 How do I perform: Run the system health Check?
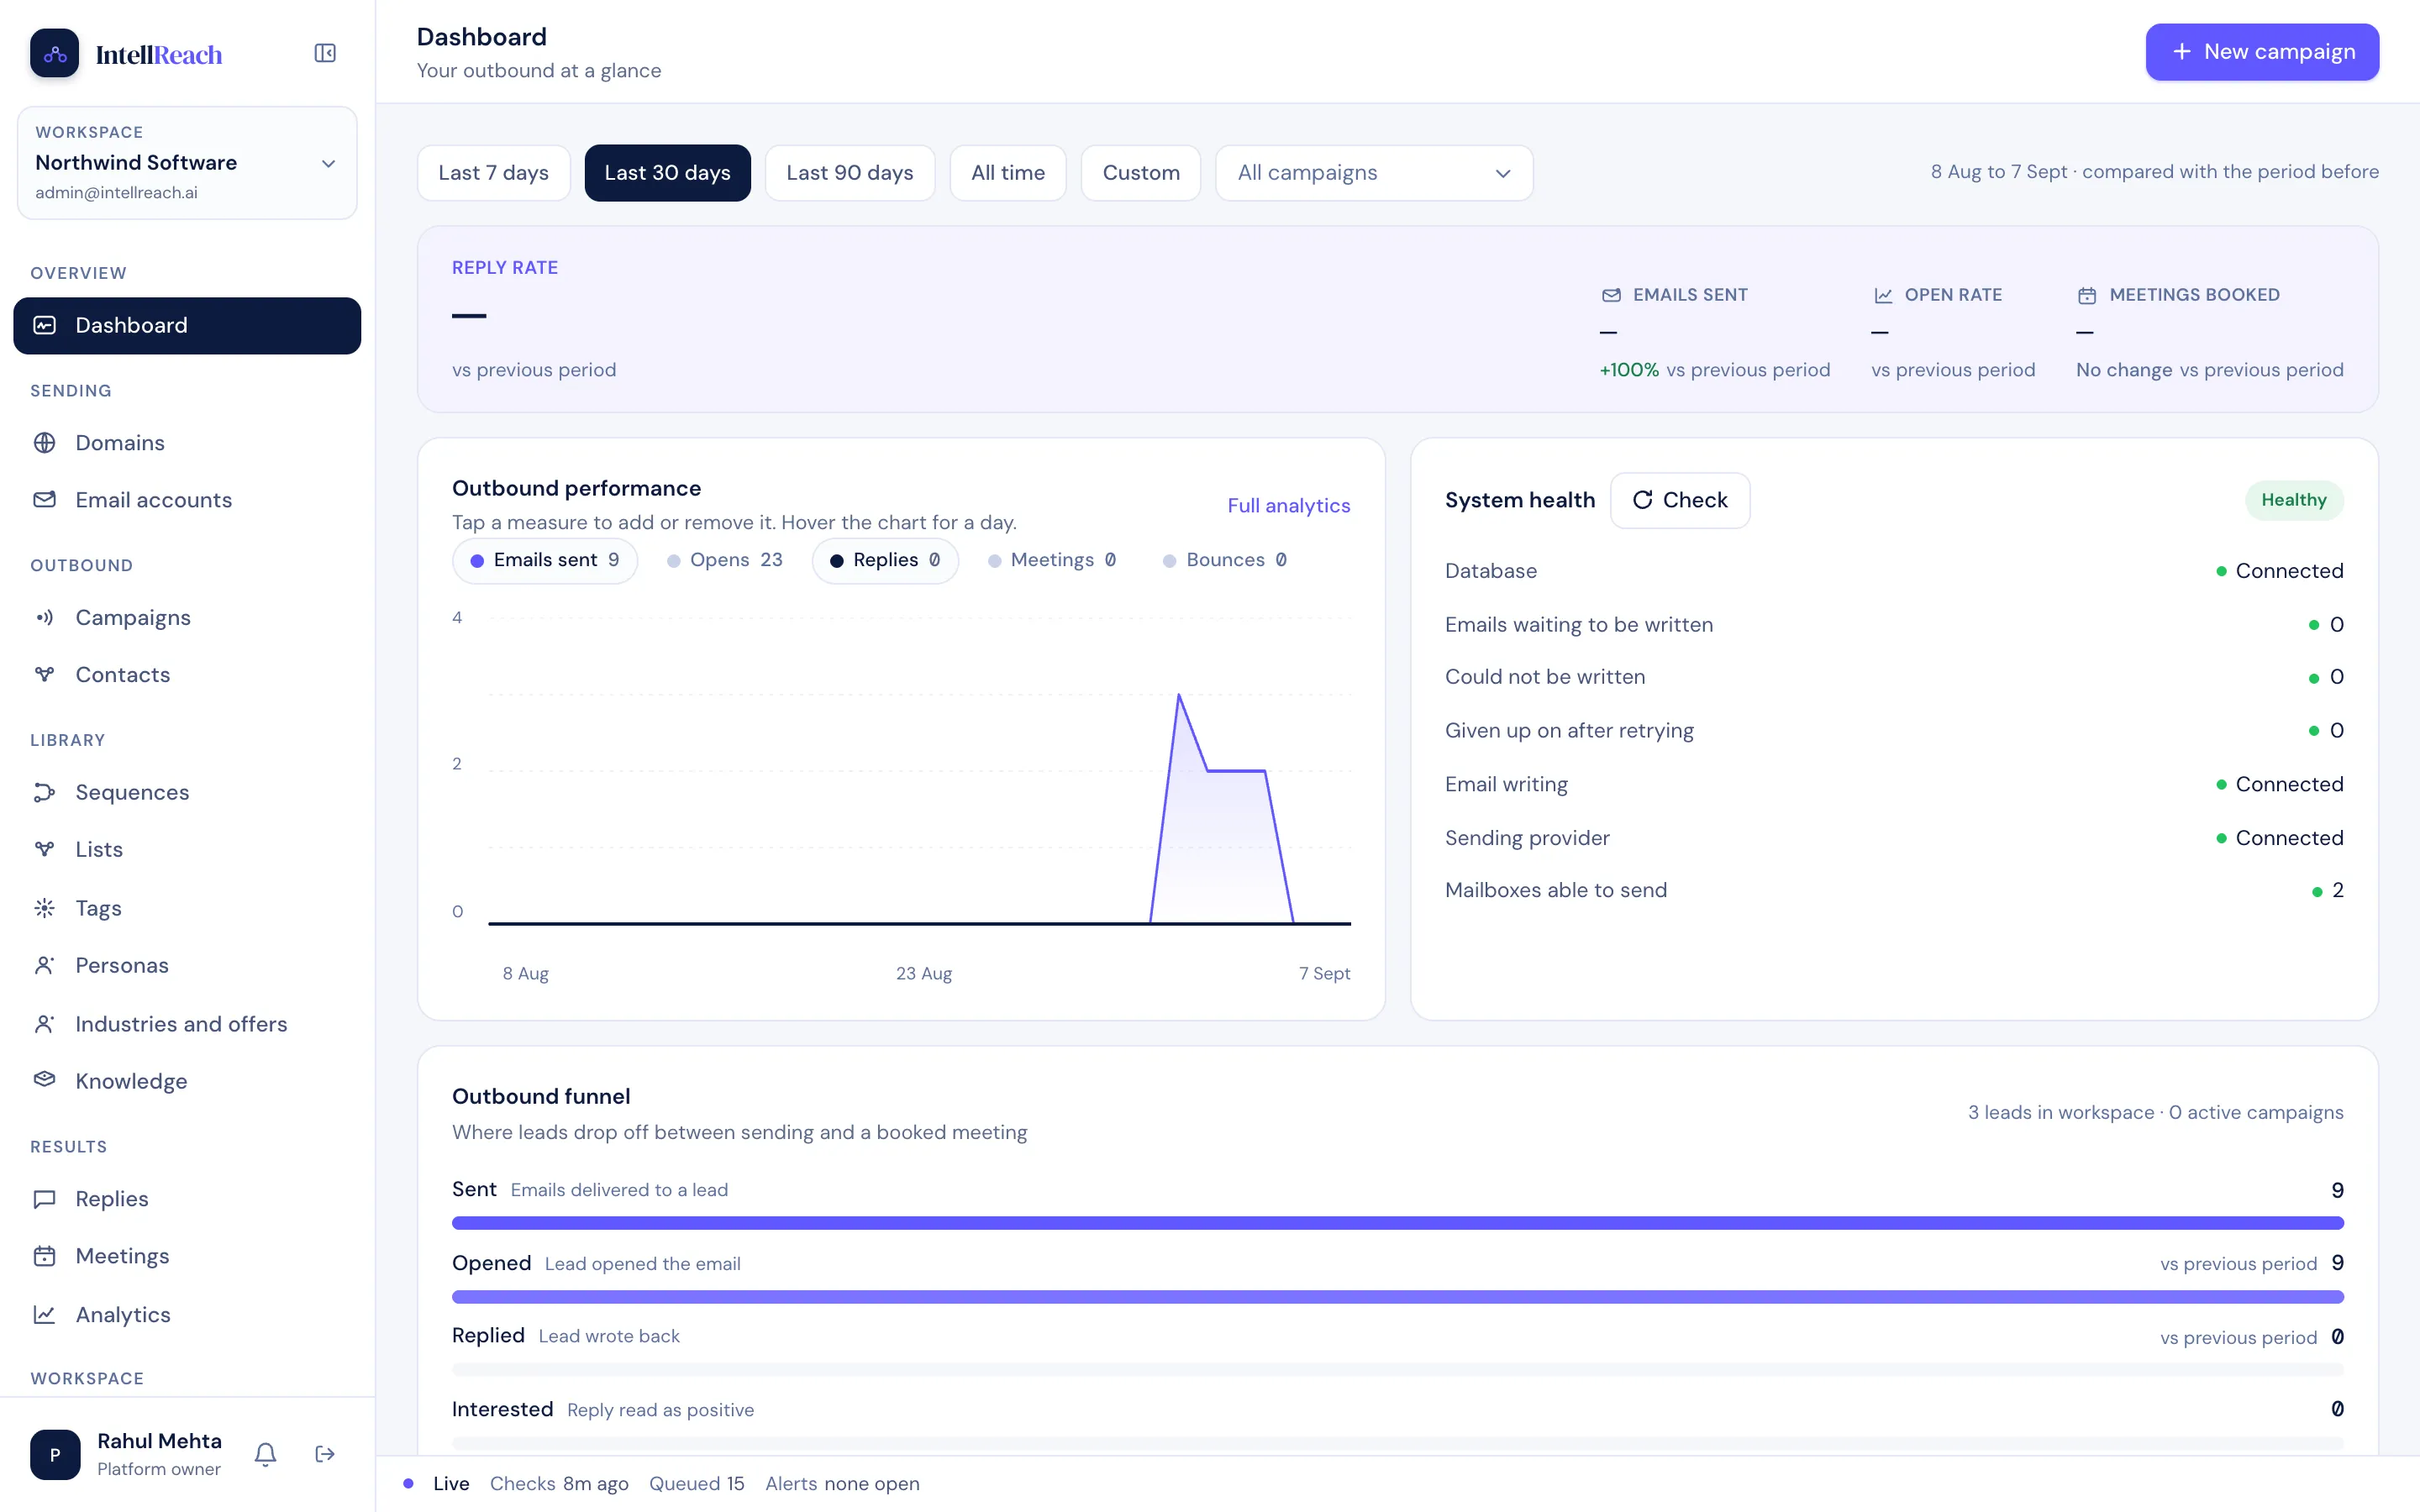point(1680,500)
